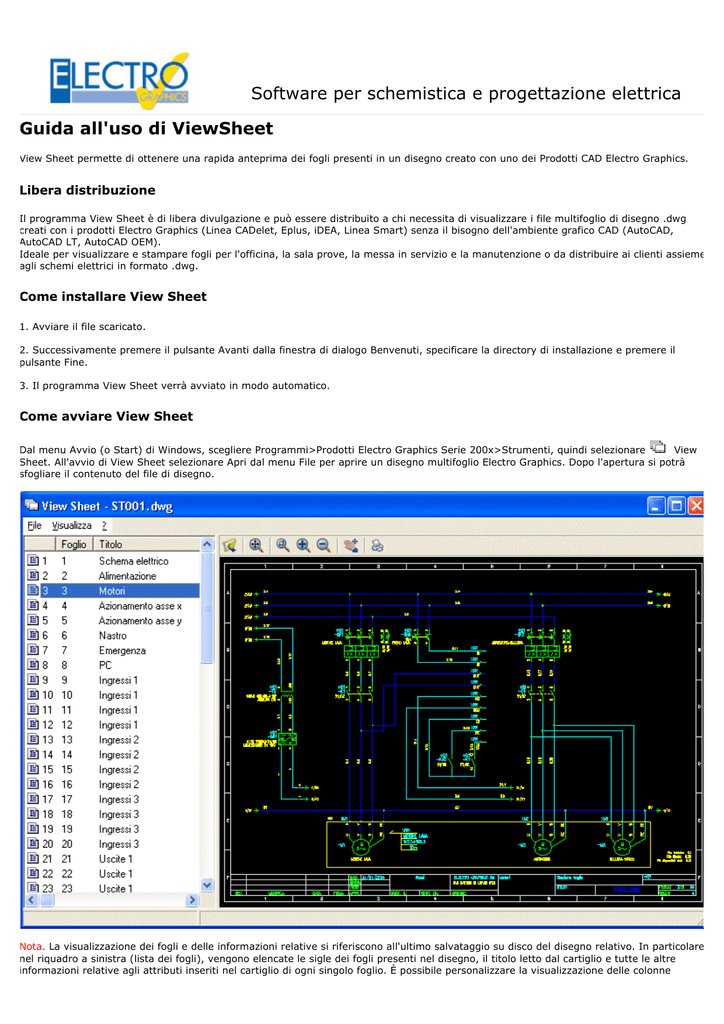
Task: Select the Azionamento asse y sheet
Action: coord(112,620)
